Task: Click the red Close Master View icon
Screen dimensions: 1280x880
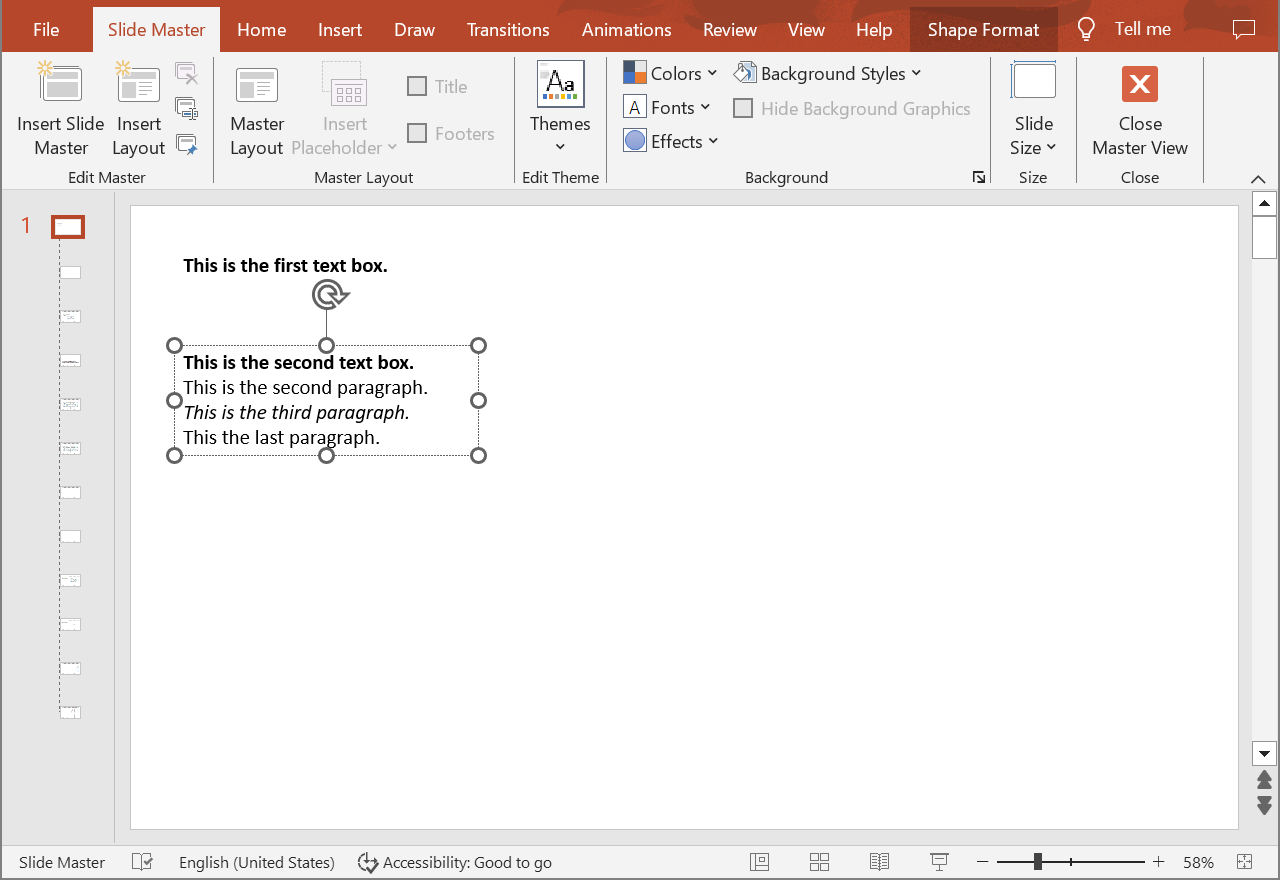Action: coord(1140,84)
